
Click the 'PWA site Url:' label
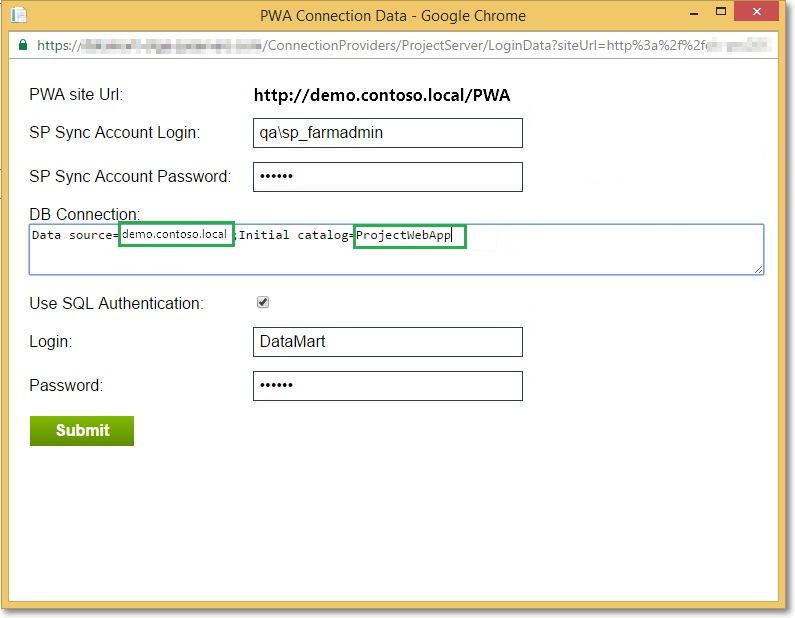point(76,94)
